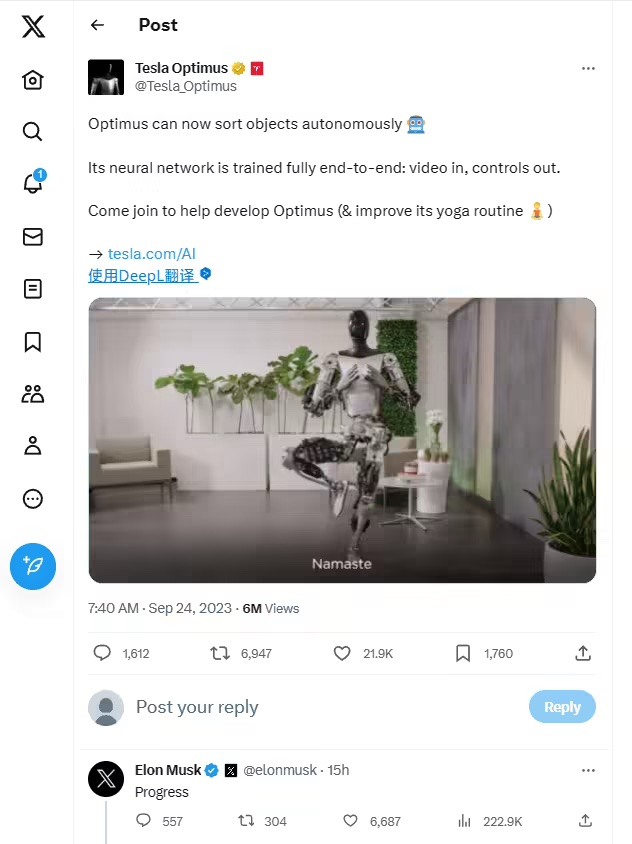632x844 pixels.
Task: Open the Search magnifier icon
Action: [x=33, y=132]
